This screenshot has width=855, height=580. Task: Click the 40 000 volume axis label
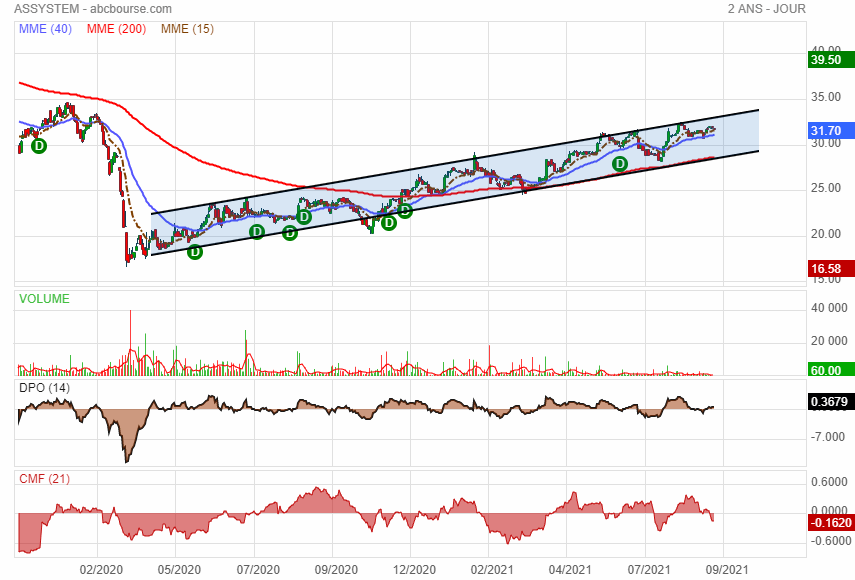pos(829,308)
